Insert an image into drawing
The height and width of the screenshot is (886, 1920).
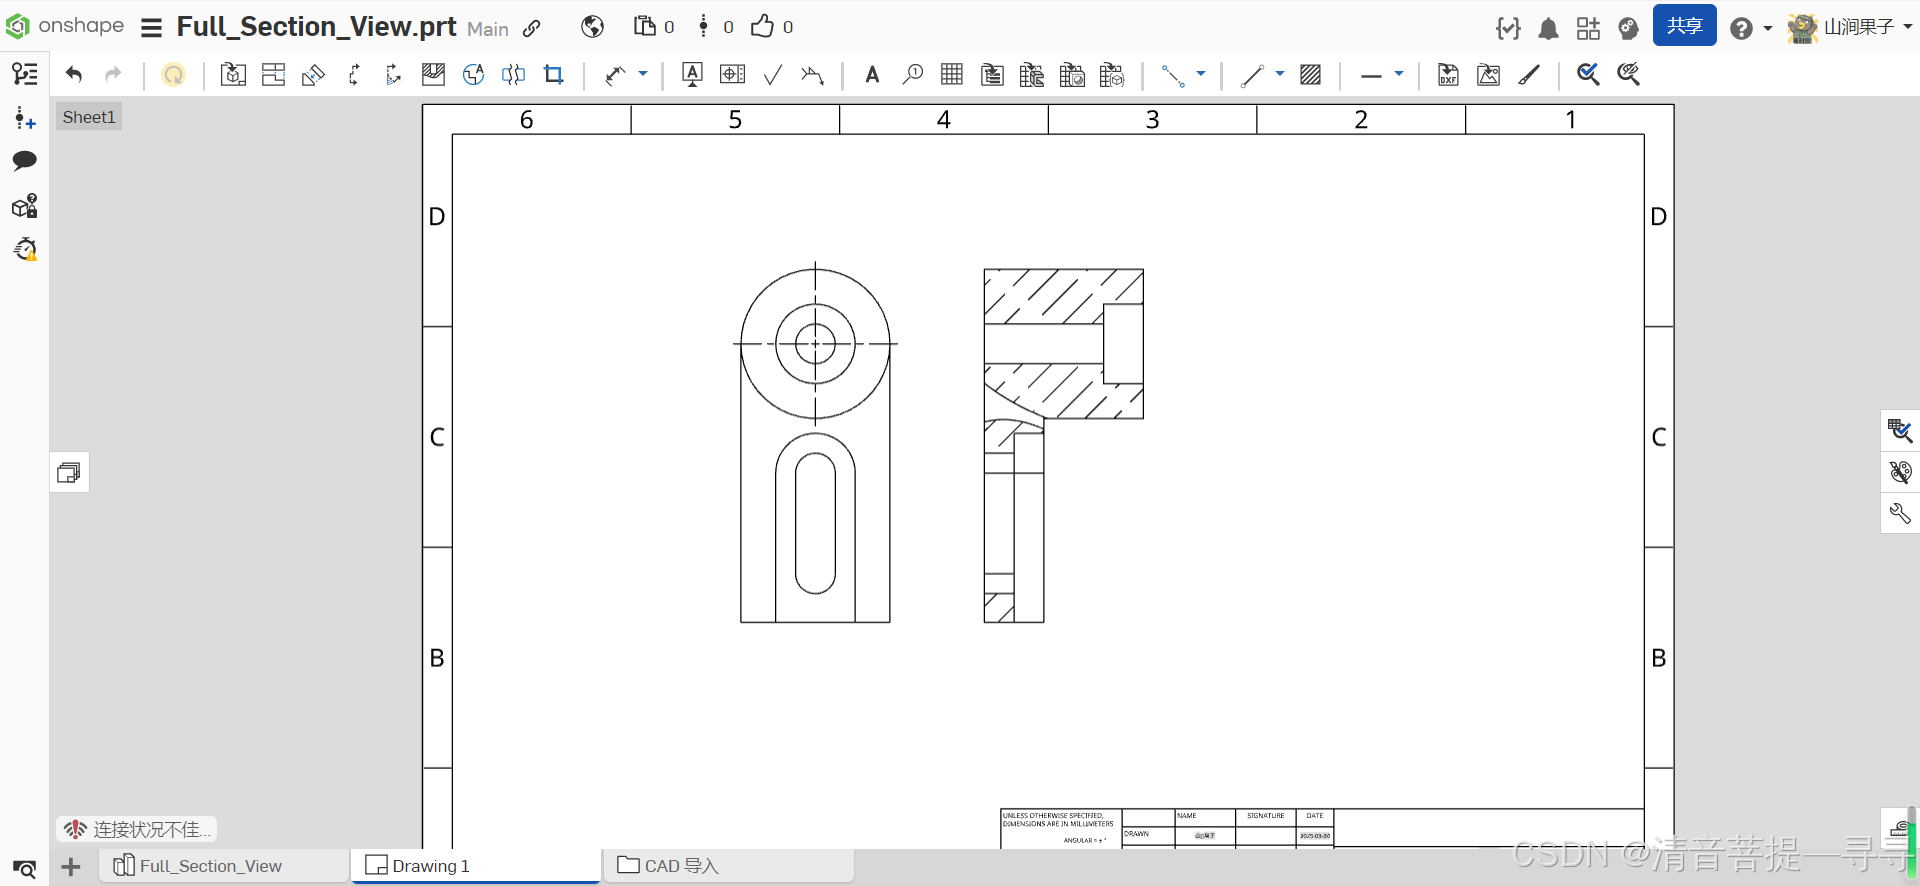(1488, 74)
